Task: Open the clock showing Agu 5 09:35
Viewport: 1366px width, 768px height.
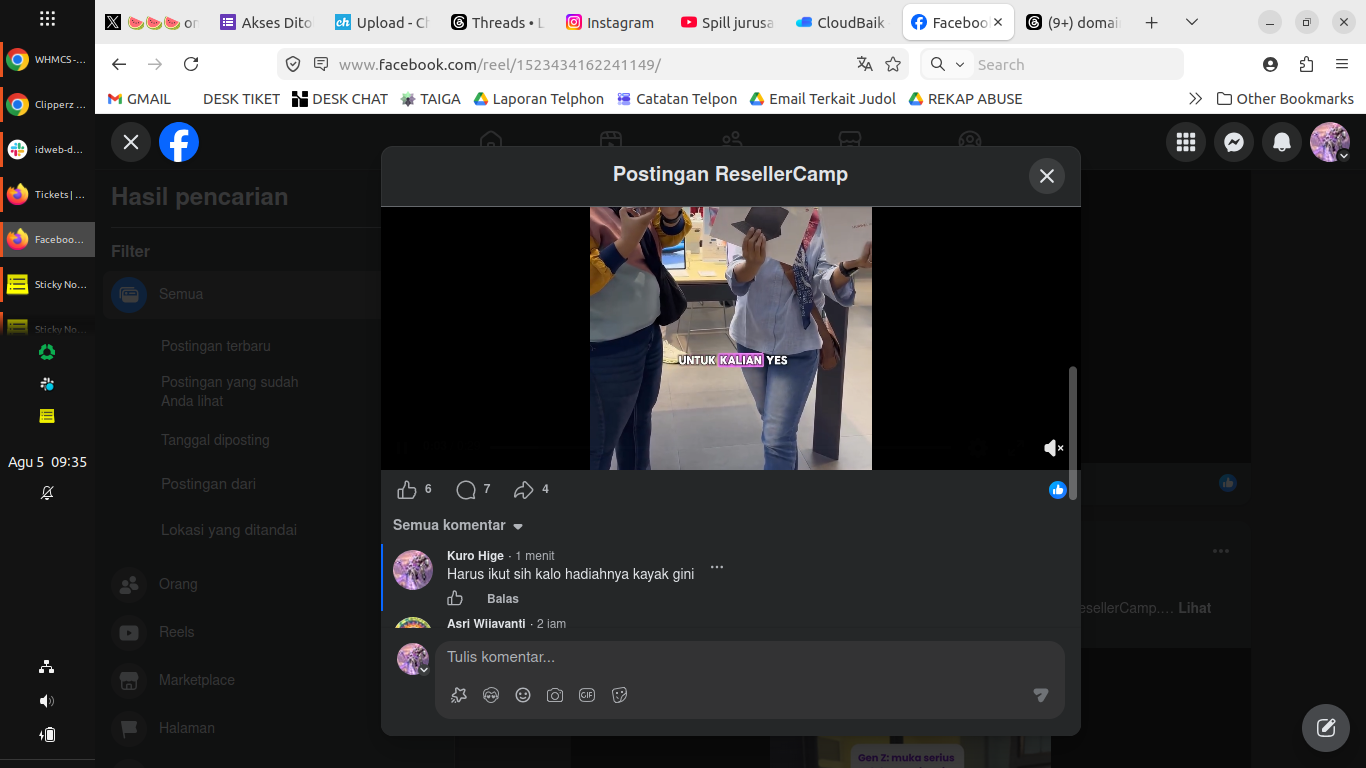Action: pyautogui.click(x=47, y=462)
